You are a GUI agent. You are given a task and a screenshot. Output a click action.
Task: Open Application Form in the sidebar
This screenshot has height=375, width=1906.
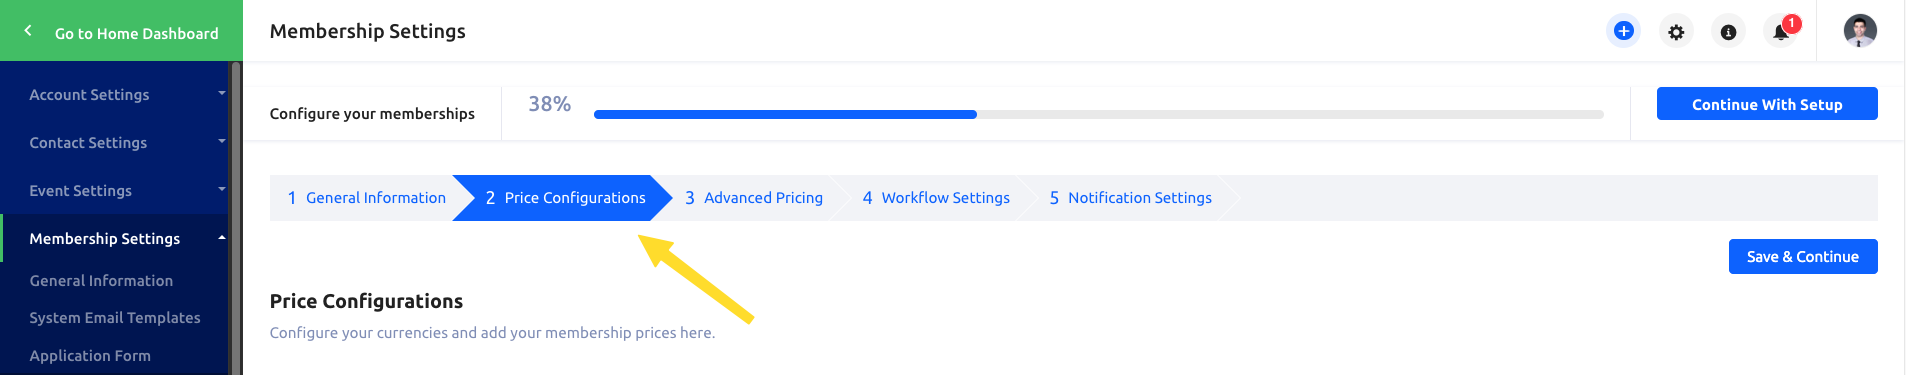pos(90,356)
